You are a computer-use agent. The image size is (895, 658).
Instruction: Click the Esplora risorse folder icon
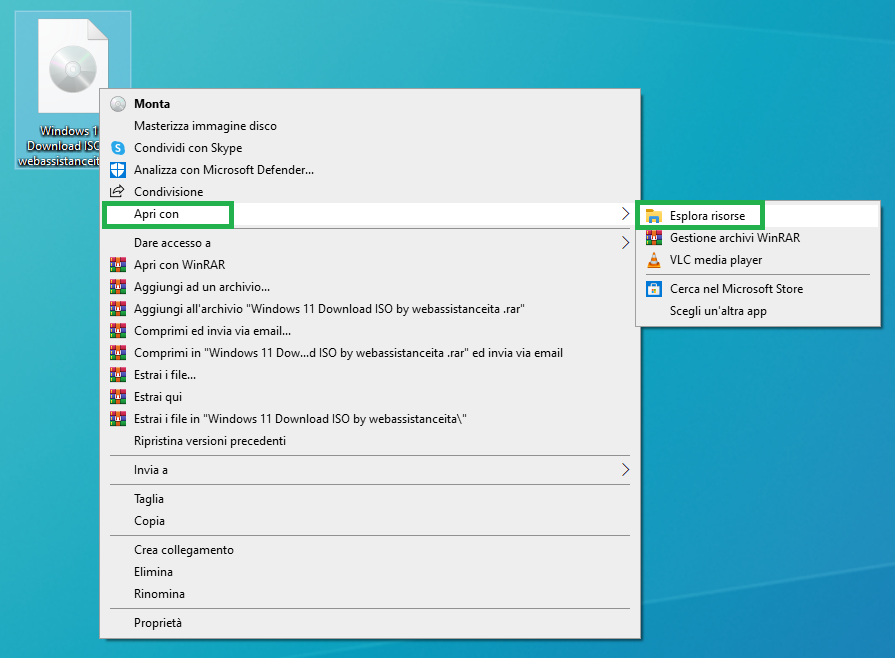coord(654,216)
